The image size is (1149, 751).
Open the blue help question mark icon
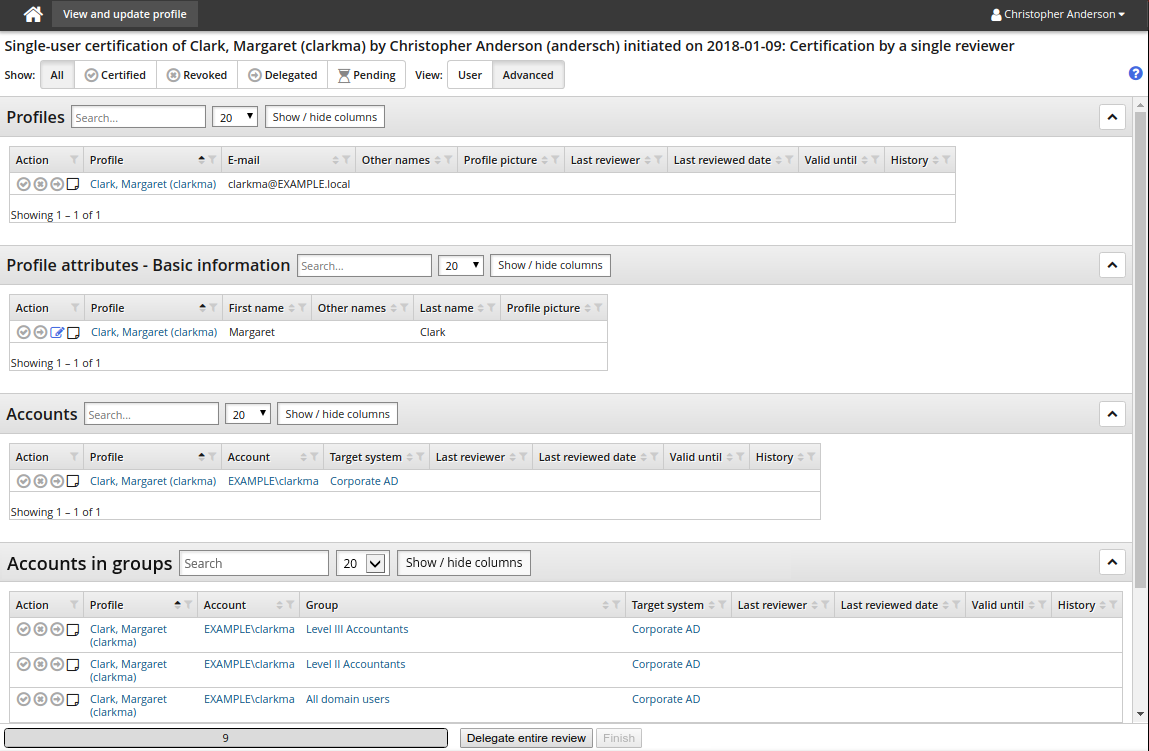tap(1135, 73)
